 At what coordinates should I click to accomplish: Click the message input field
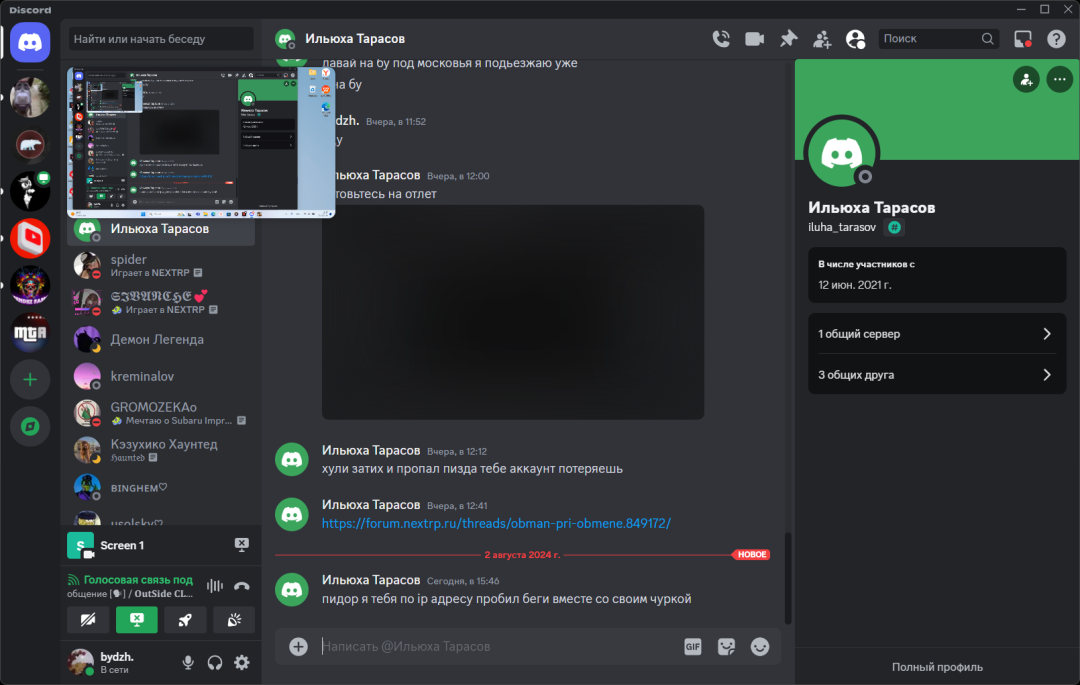point(495,647)
